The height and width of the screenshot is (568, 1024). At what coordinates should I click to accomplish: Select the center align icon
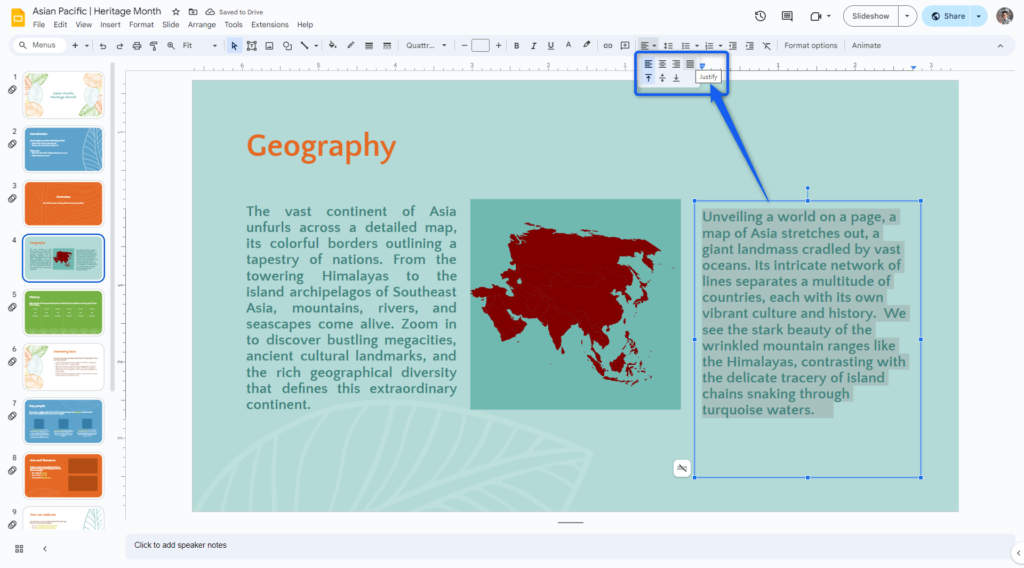click(662, 64)
